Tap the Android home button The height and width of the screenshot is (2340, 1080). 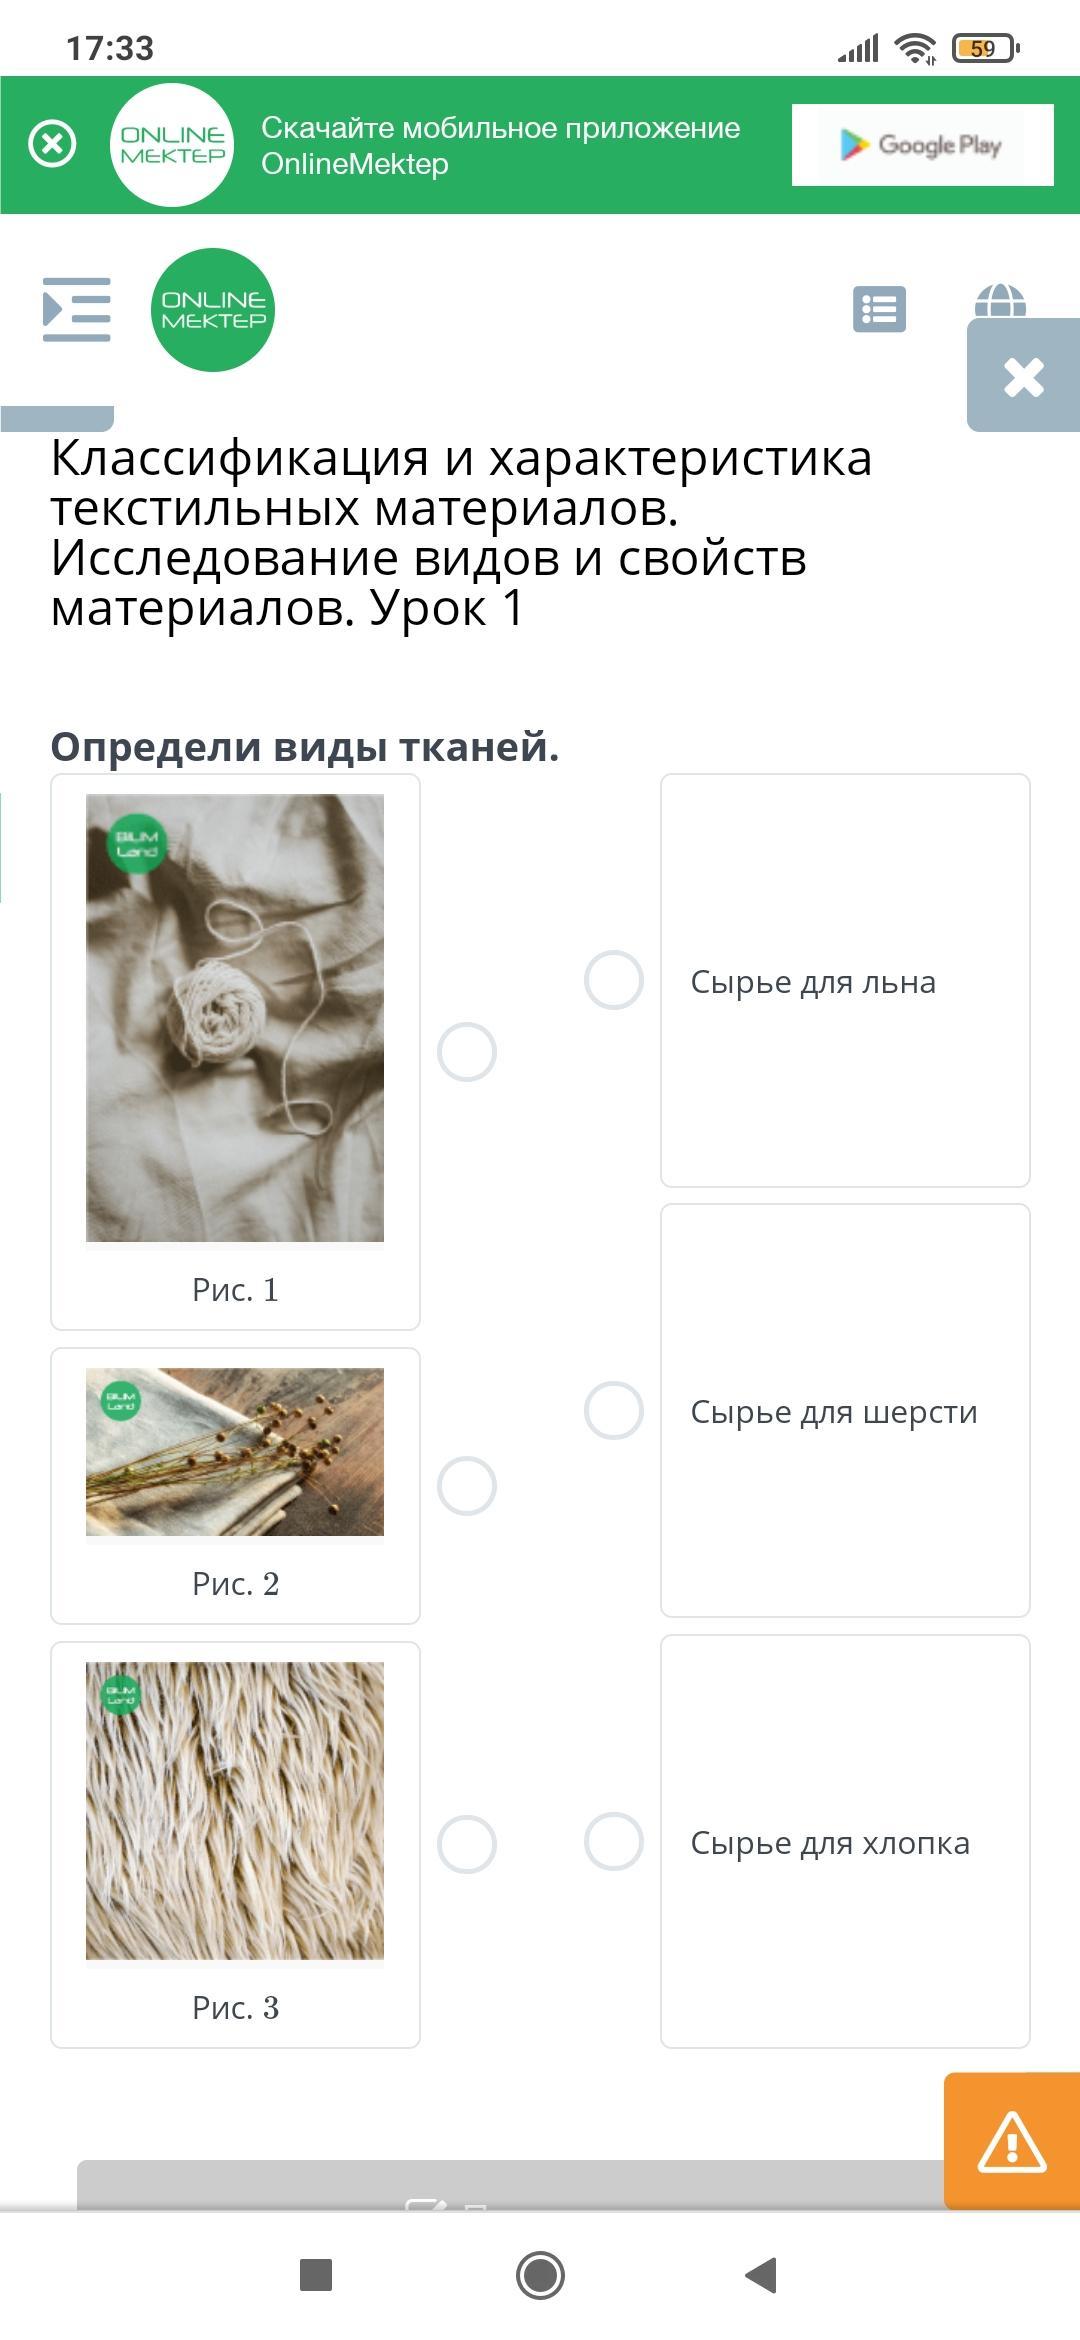pos(540,2276)
